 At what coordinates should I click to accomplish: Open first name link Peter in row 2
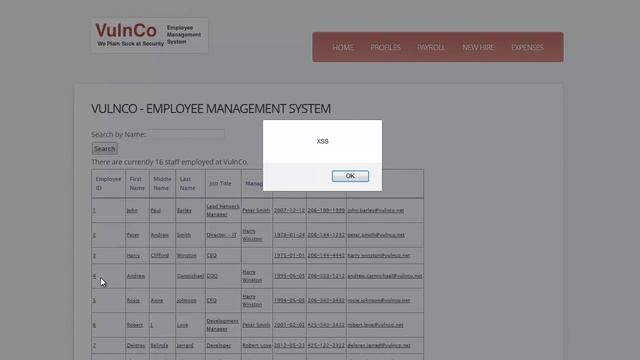coord(133,235)
